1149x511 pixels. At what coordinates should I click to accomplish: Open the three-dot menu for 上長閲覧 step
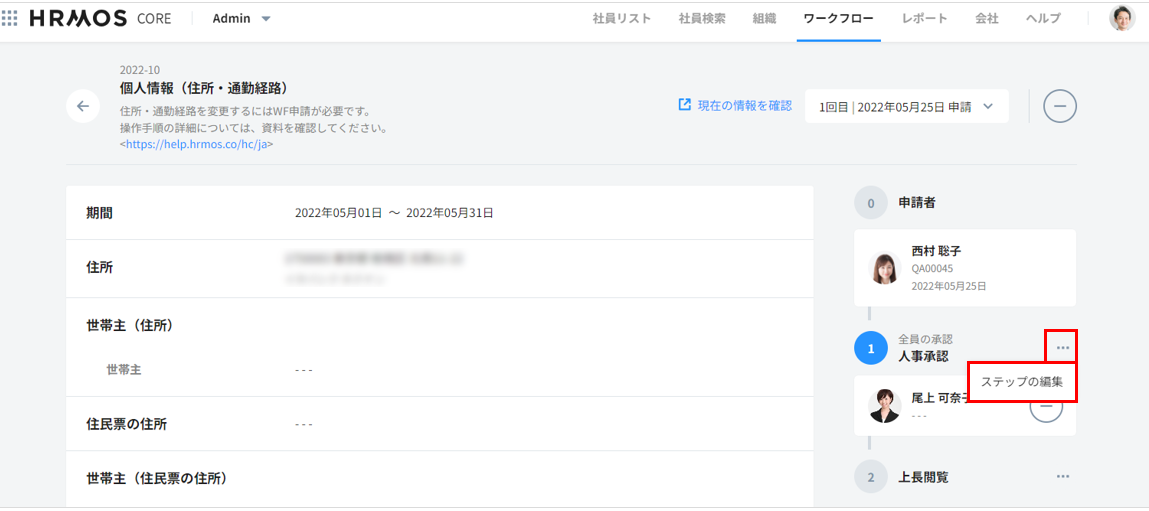[1062, 477]
